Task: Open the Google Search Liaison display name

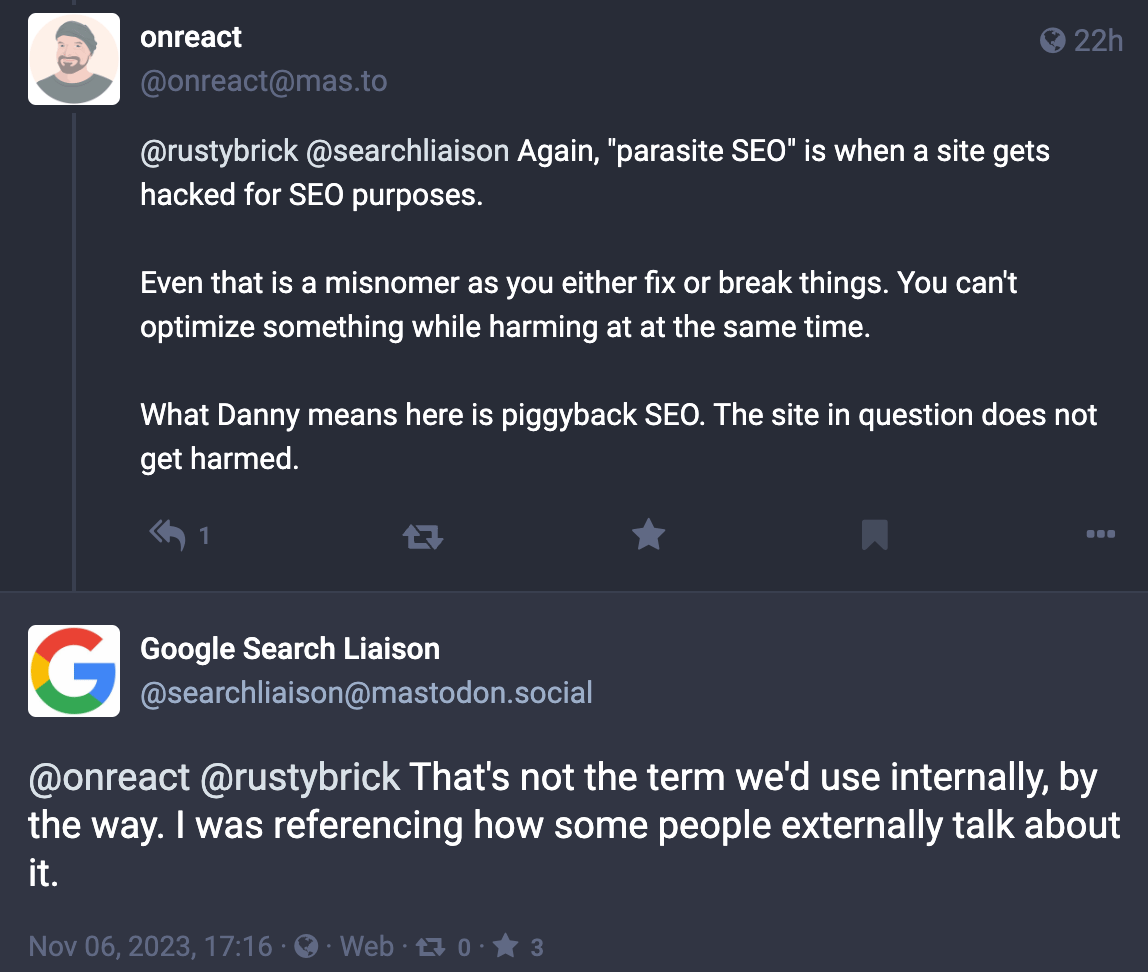Action: click(x=290, y=649)
